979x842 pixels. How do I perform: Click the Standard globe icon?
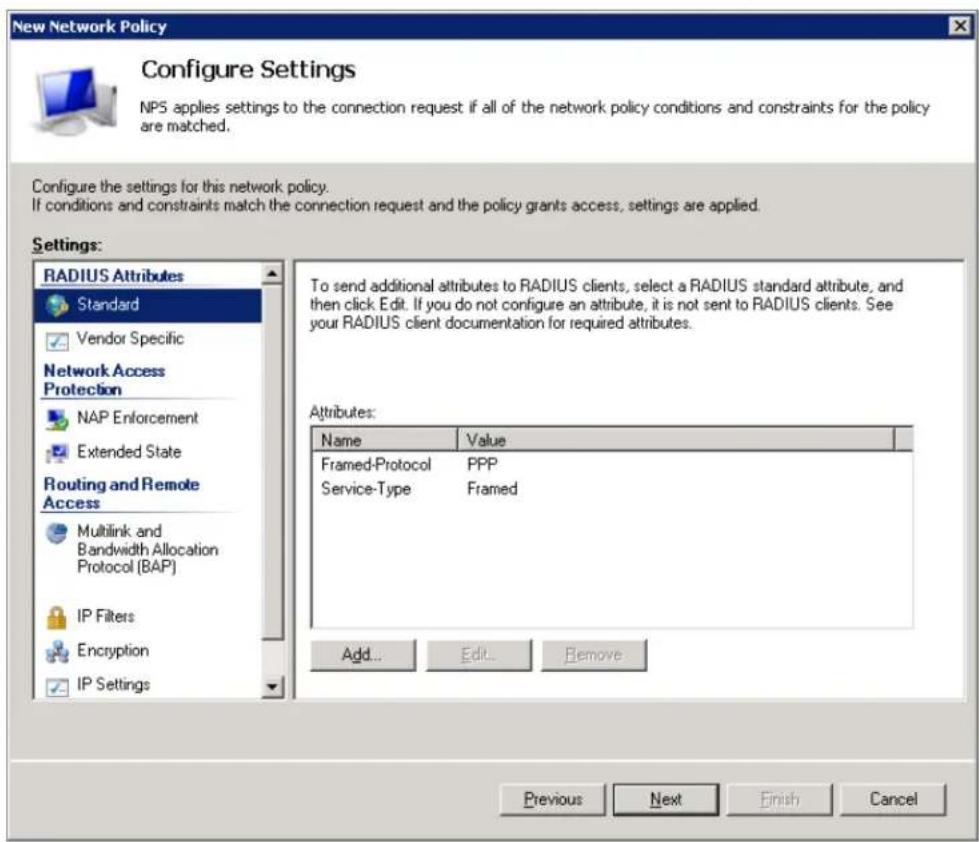[x=57, y=305]
